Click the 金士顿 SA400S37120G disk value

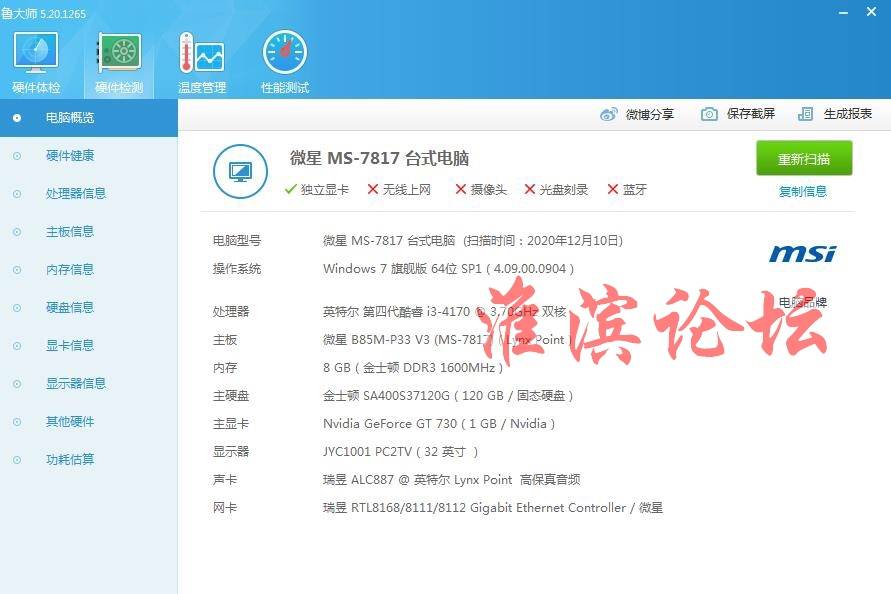pos(448,396)
